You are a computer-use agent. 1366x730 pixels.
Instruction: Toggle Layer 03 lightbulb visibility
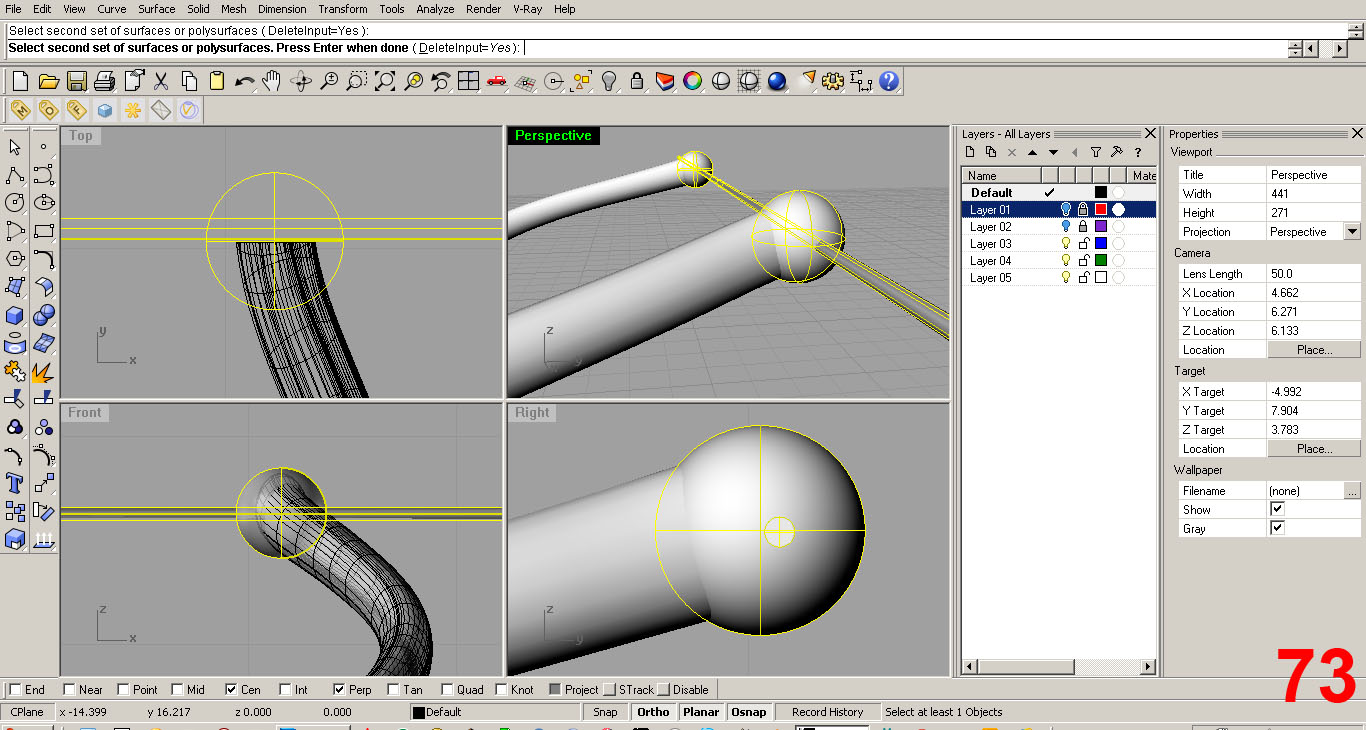pos(1066,244)
